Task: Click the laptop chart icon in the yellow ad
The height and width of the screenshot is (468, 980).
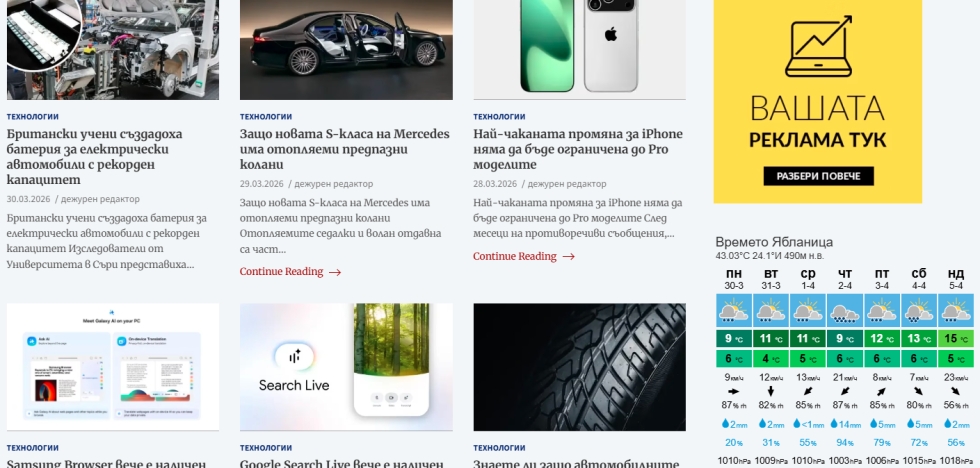Action: pyautogui.click(x=818, y=46)
